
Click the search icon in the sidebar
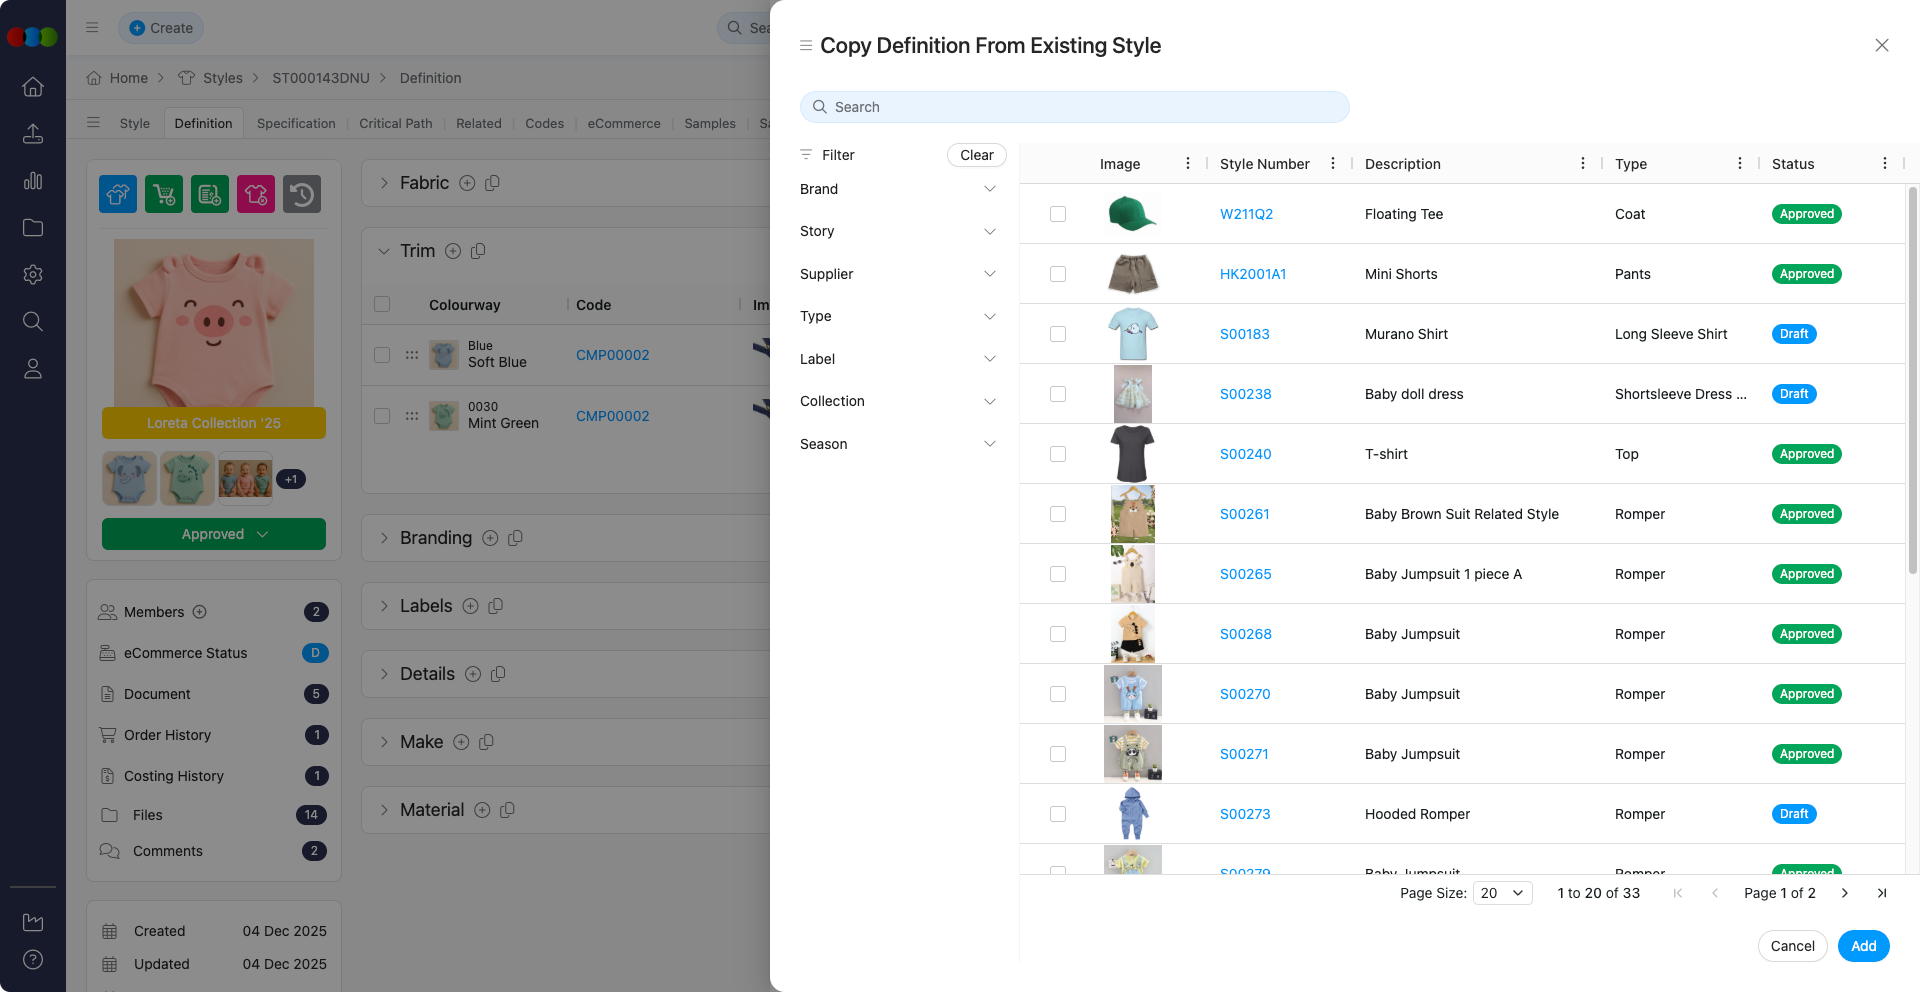tap(33, 321)
